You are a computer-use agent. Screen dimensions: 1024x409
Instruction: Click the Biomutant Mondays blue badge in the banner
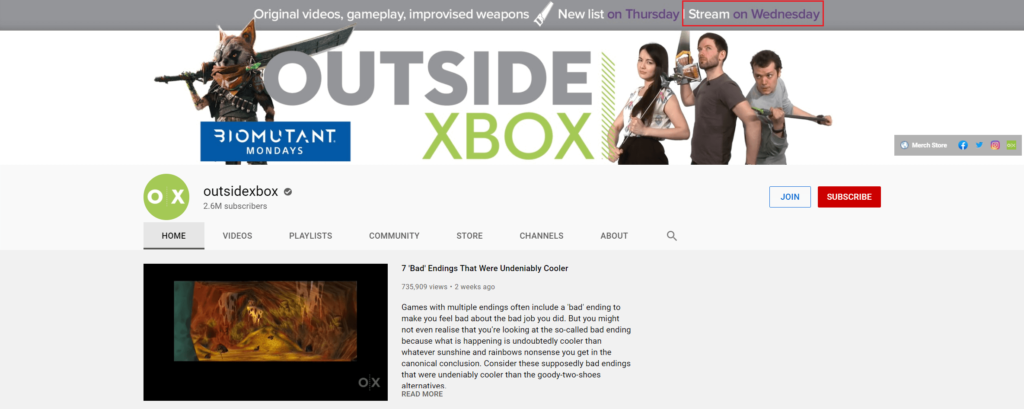coord(275,141)
